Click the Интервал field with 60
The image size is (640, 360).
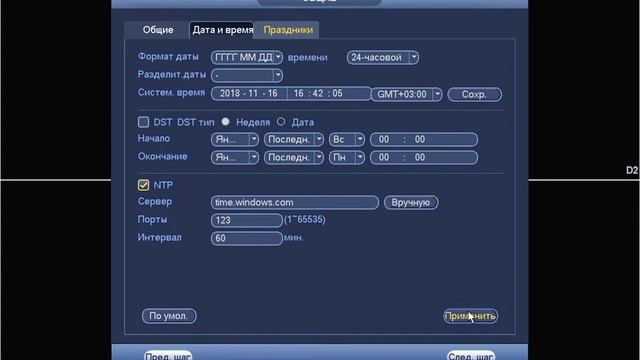pyautogui.click(x=247, y=238)
